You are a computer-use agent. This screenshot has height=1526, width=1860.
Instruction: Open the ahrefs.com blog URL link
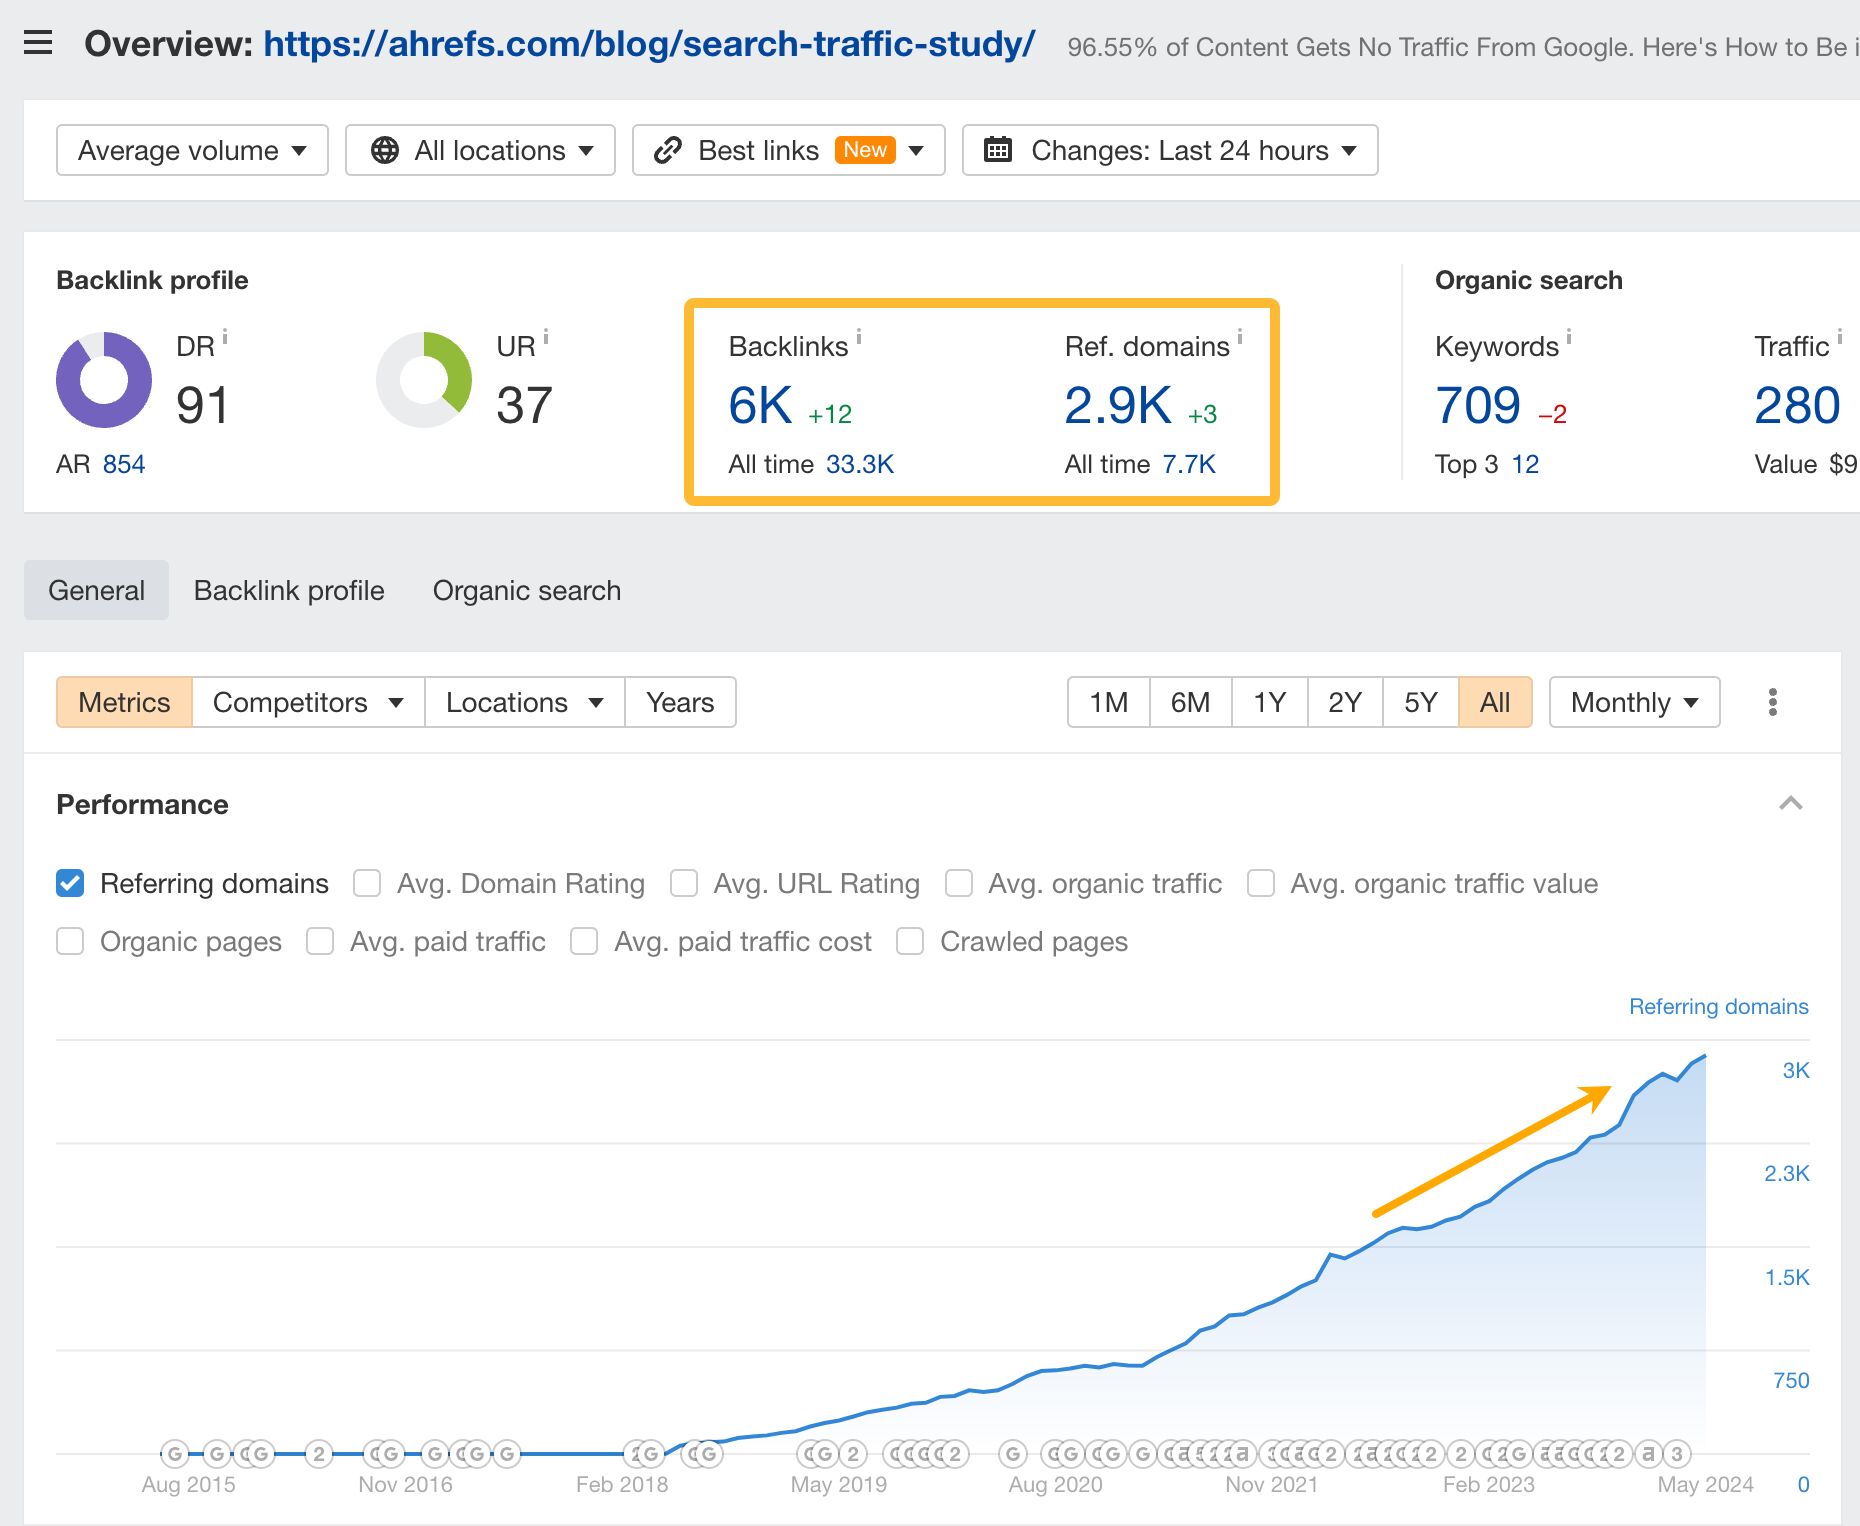pos(647,44)
